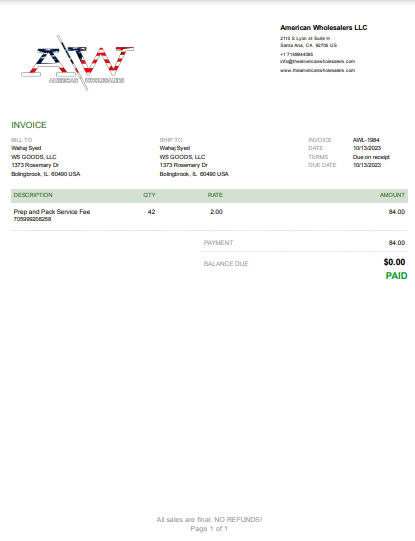This screenshot has height=541, width=415.
Task: Click the AW American Wholesalers logo
Action: click(x=78, y=63)
